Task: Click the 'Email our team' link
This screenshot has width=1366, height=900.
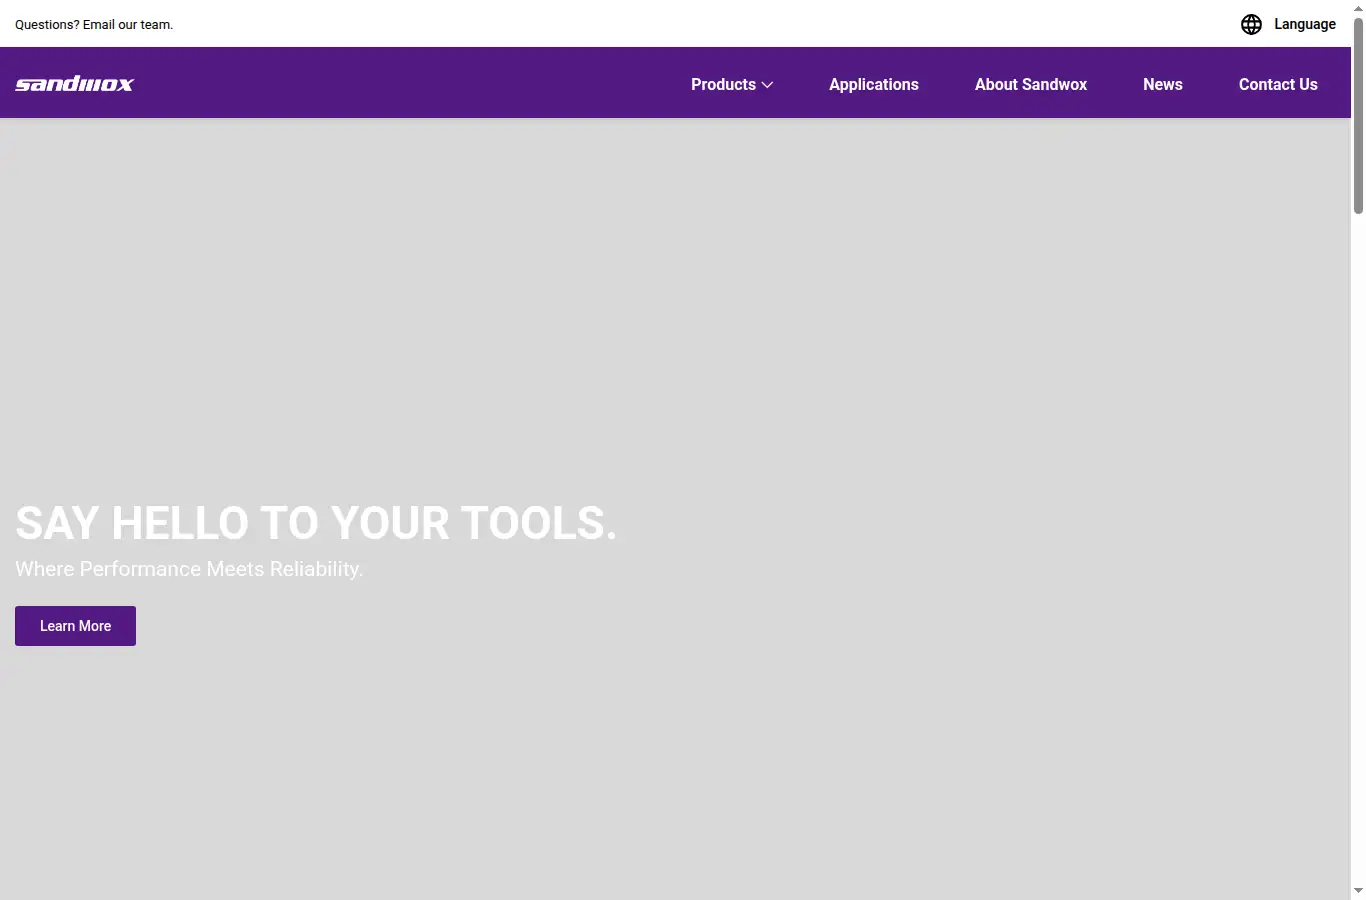Action: [x=128, y=24]
